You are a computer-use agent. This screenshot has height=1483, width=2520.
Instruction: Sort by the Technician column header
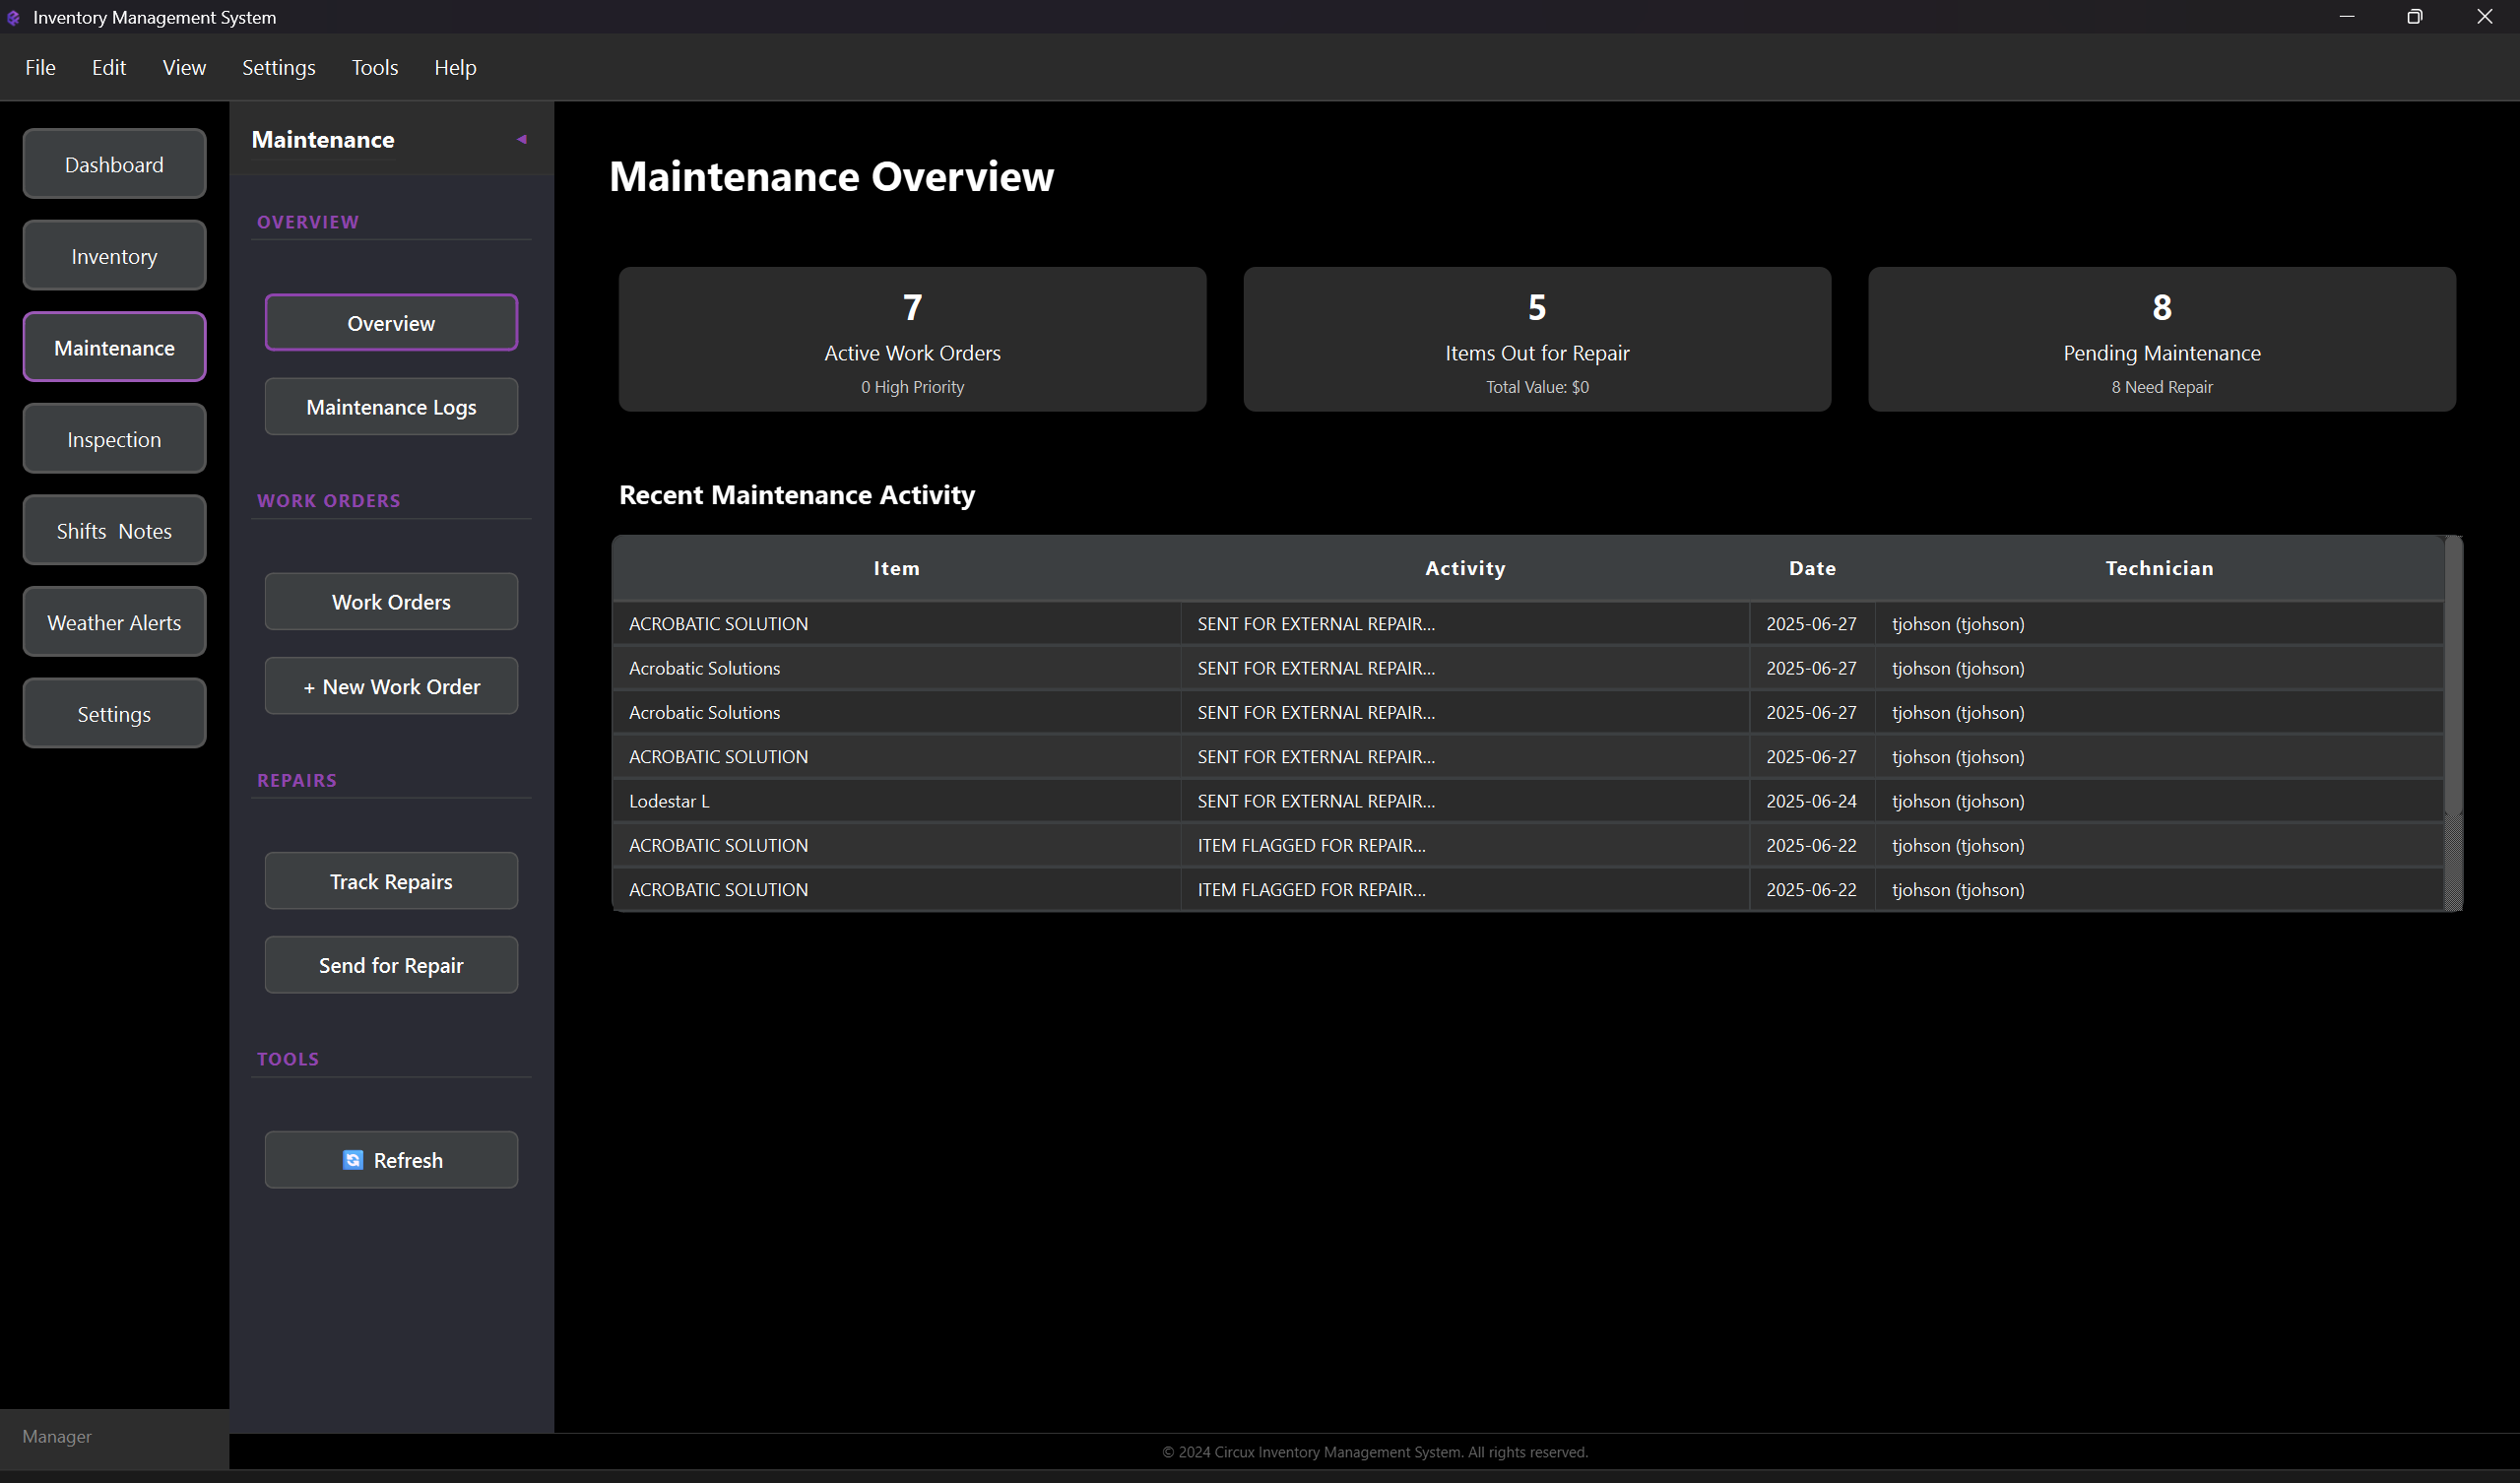2158,568
